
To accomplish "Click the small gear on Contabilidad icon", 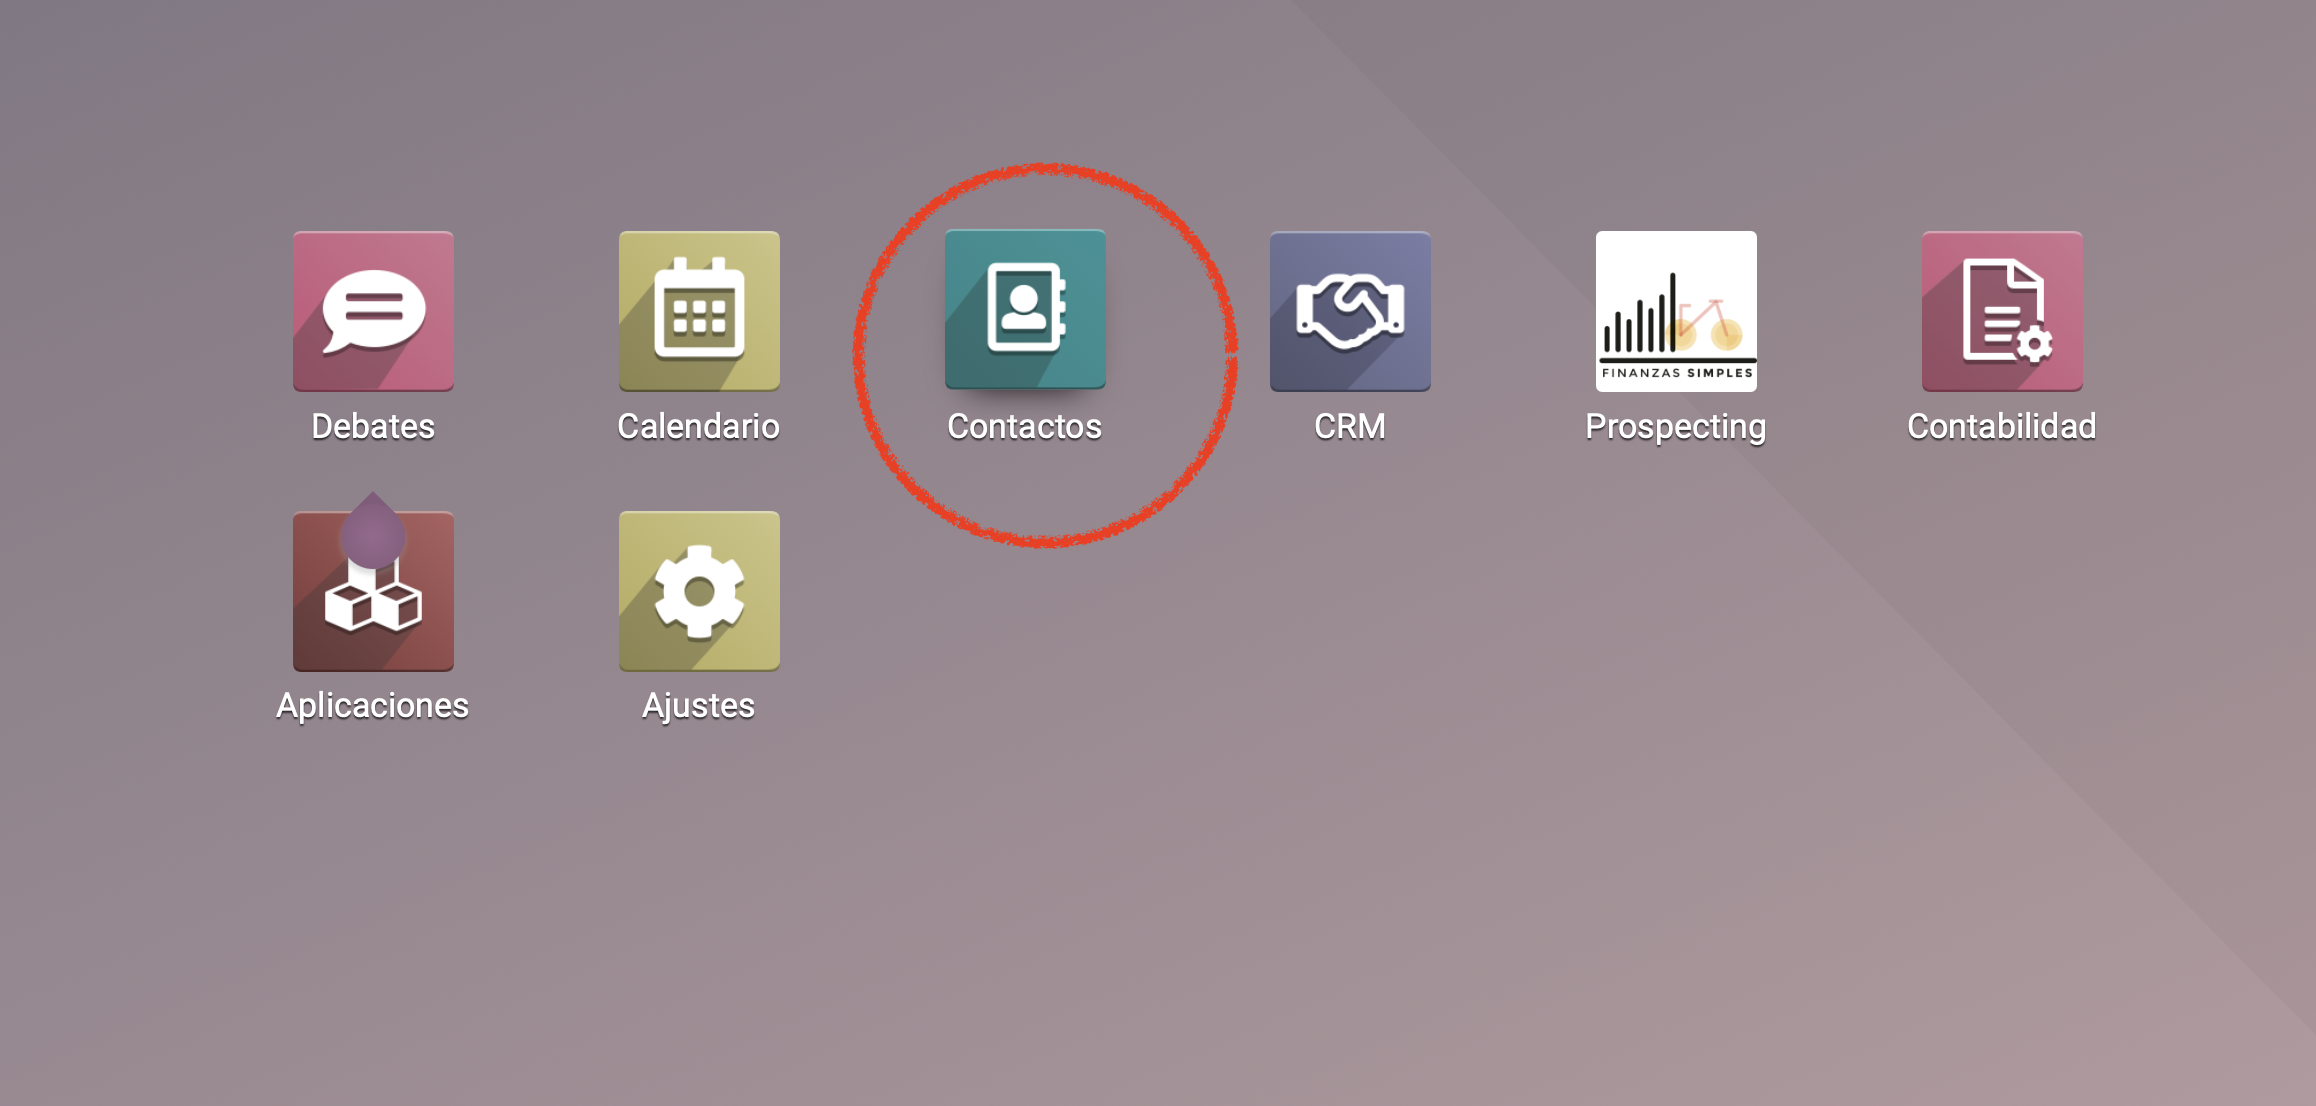I will (2034, 344).
